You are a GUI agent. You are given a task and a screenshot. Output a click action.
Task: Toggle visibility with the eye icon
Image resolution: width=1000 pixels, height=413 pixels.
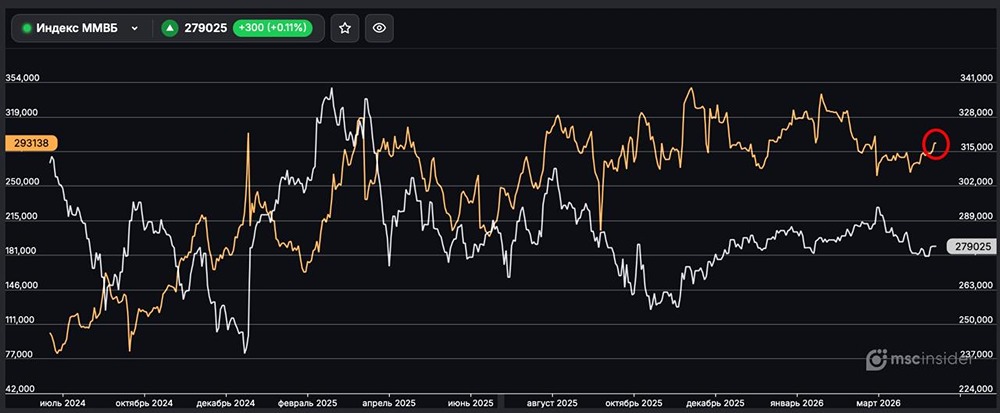tap(379, 28)
